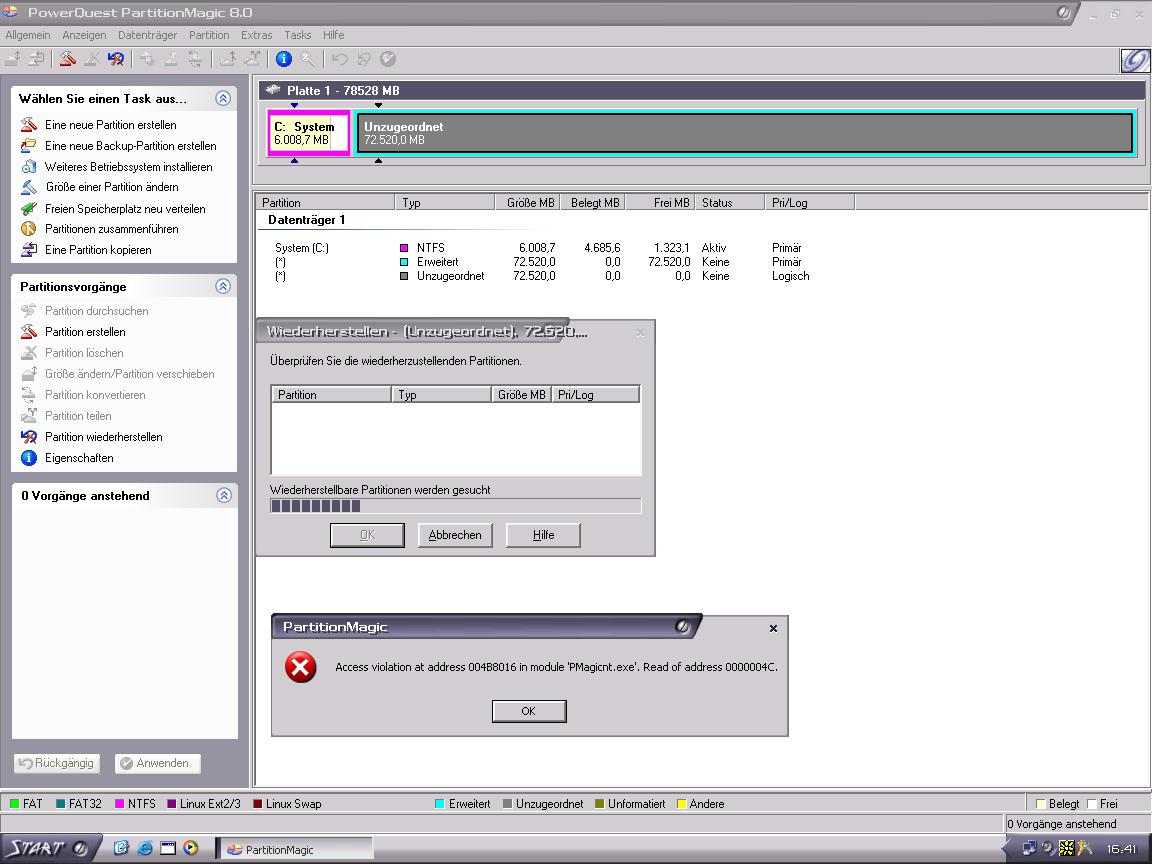The image size is (1152, 864).
Task: Click the START button
Action: pyautogui.click(x=48, y=849)
